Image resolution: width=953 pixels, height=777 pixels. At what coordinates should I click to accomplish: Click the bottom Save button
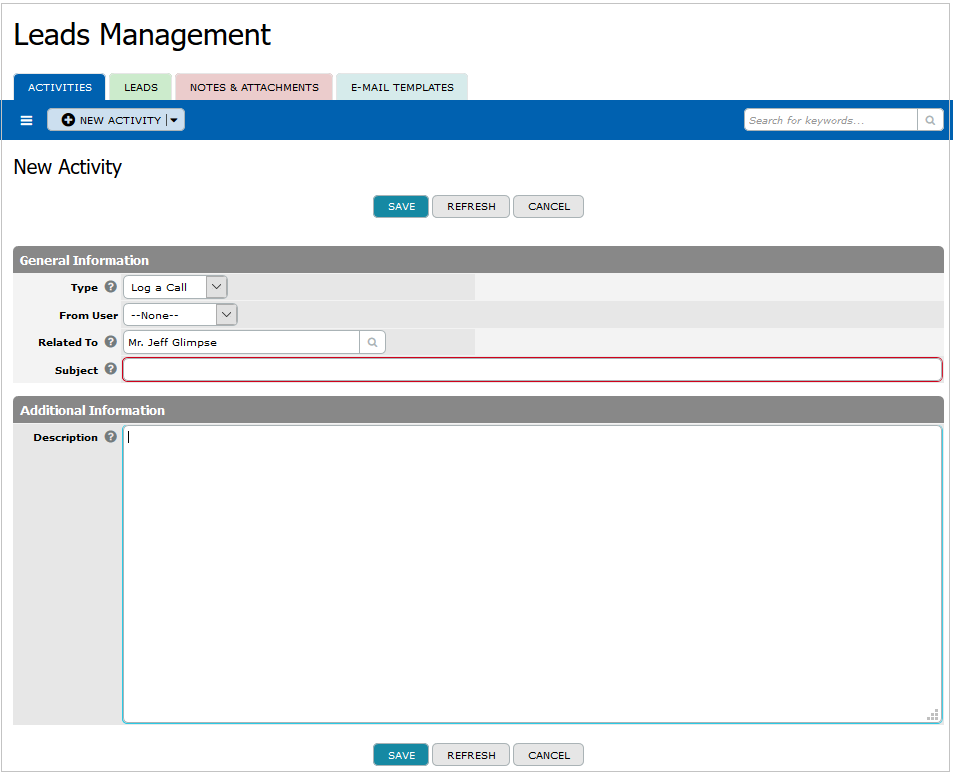point(401,755)
